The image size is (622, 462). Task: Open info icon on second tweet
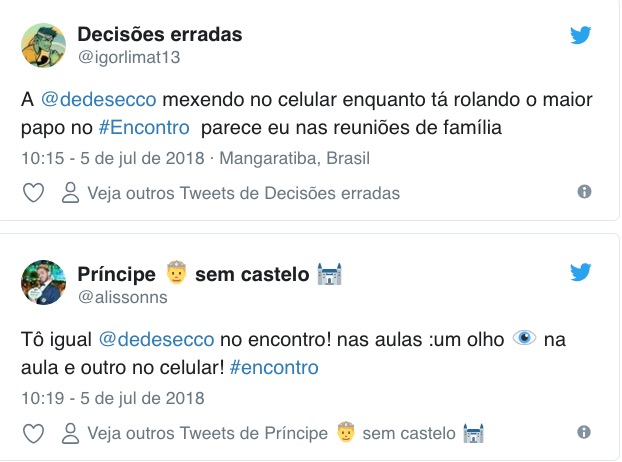(585, 432)
